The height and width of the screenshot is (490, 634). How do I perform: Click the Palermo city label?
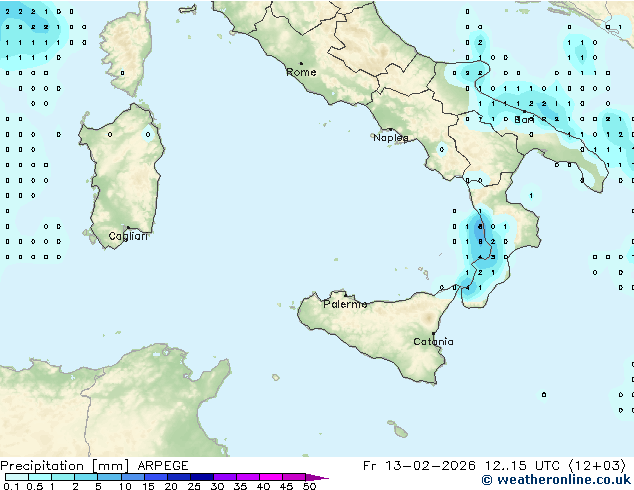[345, 304]
